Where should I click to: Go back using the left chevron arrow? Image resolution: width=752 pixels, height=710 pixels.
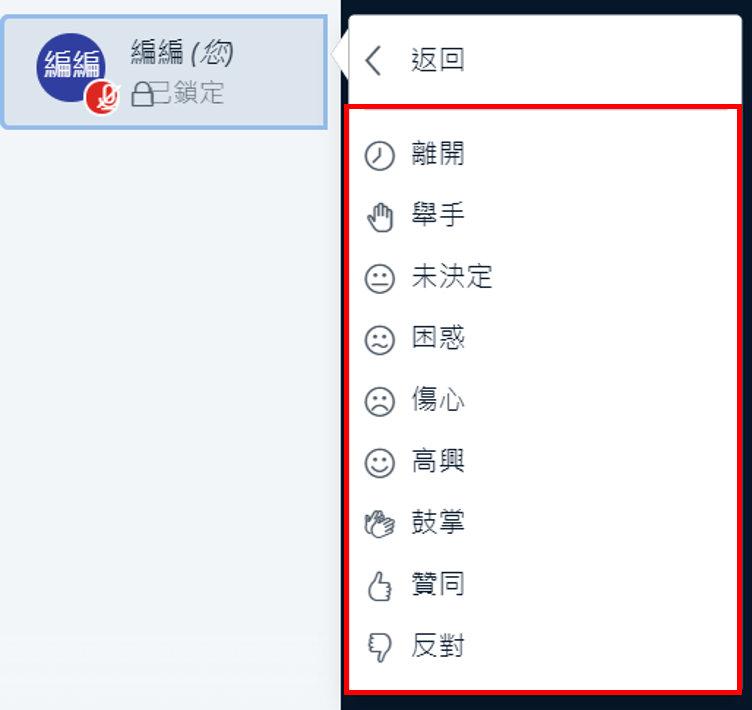(373, 60)
